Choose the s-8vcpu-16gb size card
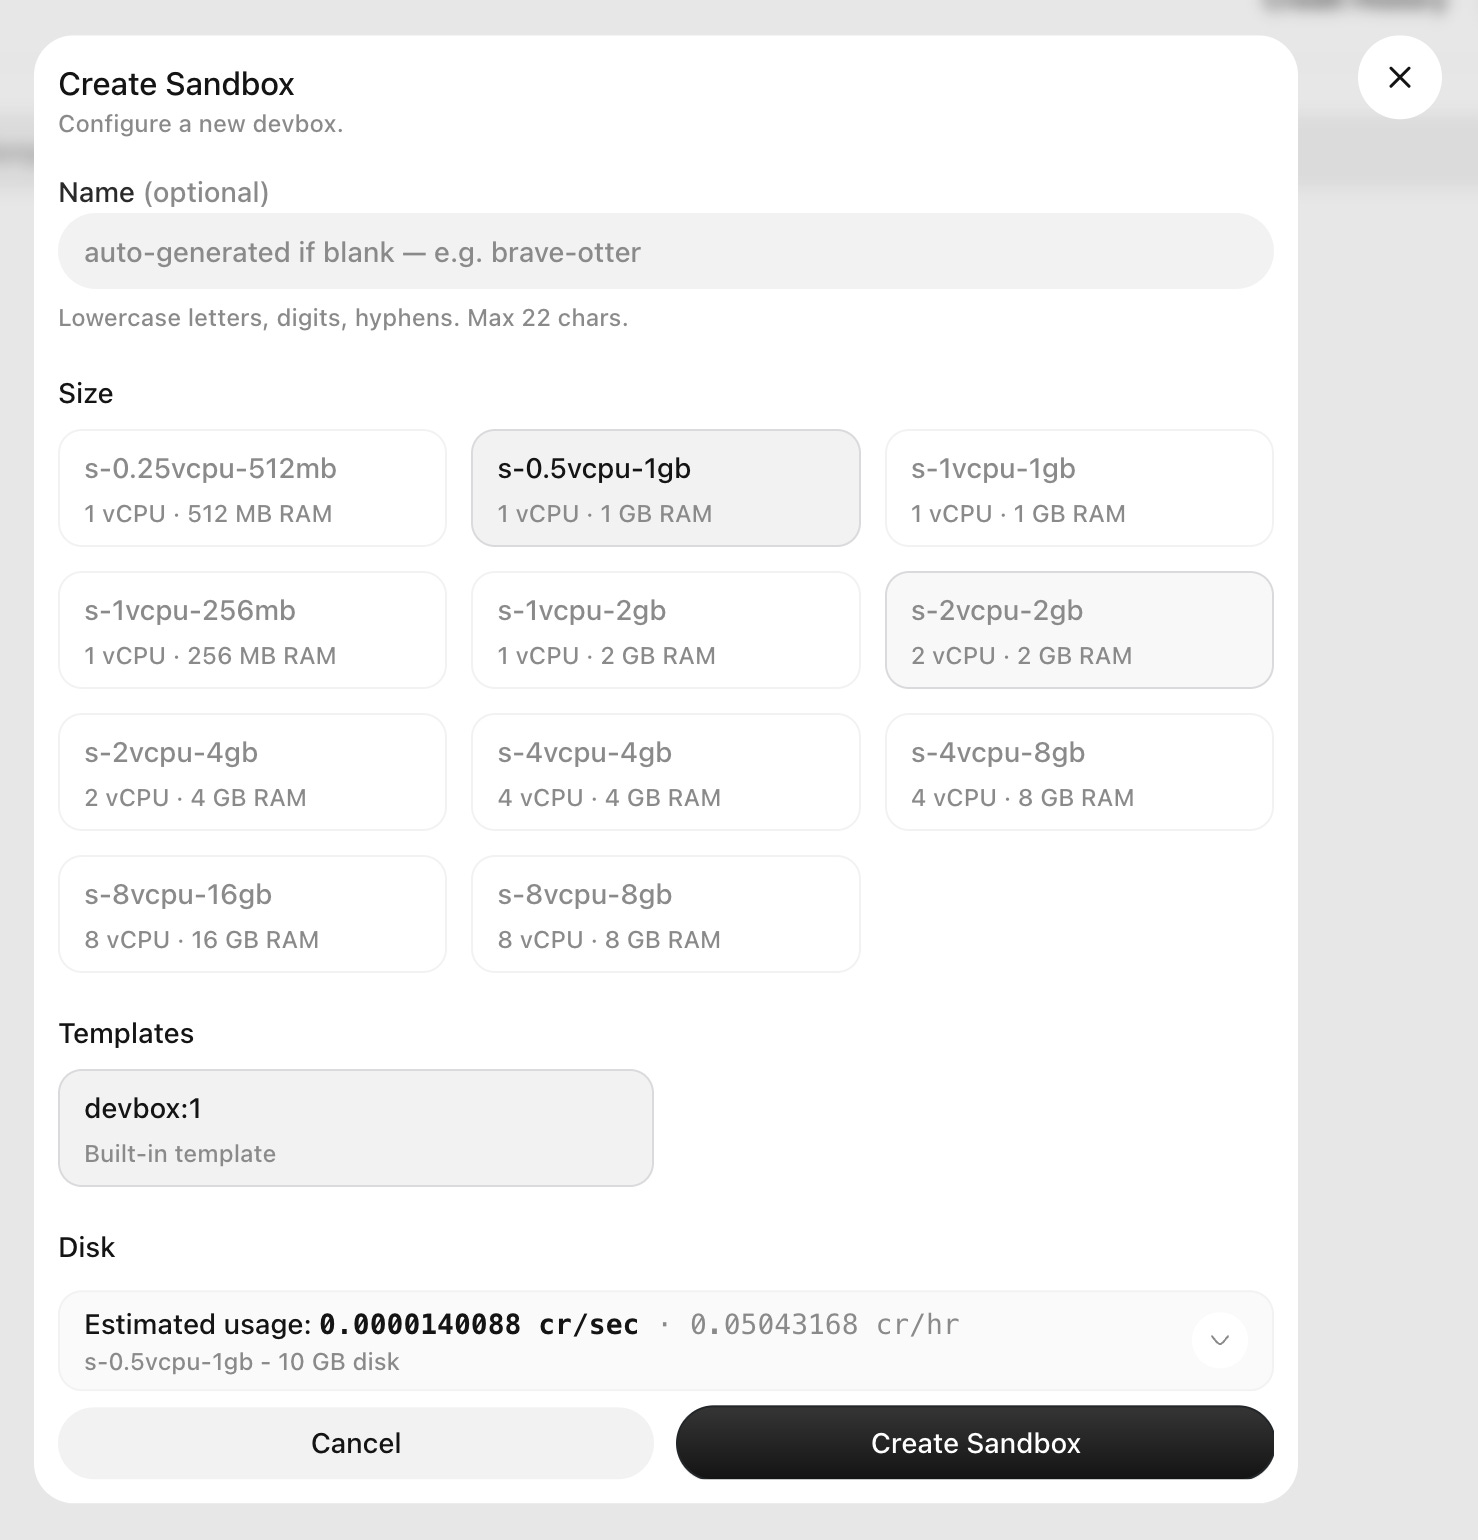This screenshot has height=1540, width=1478. click(x=252, y=914)
